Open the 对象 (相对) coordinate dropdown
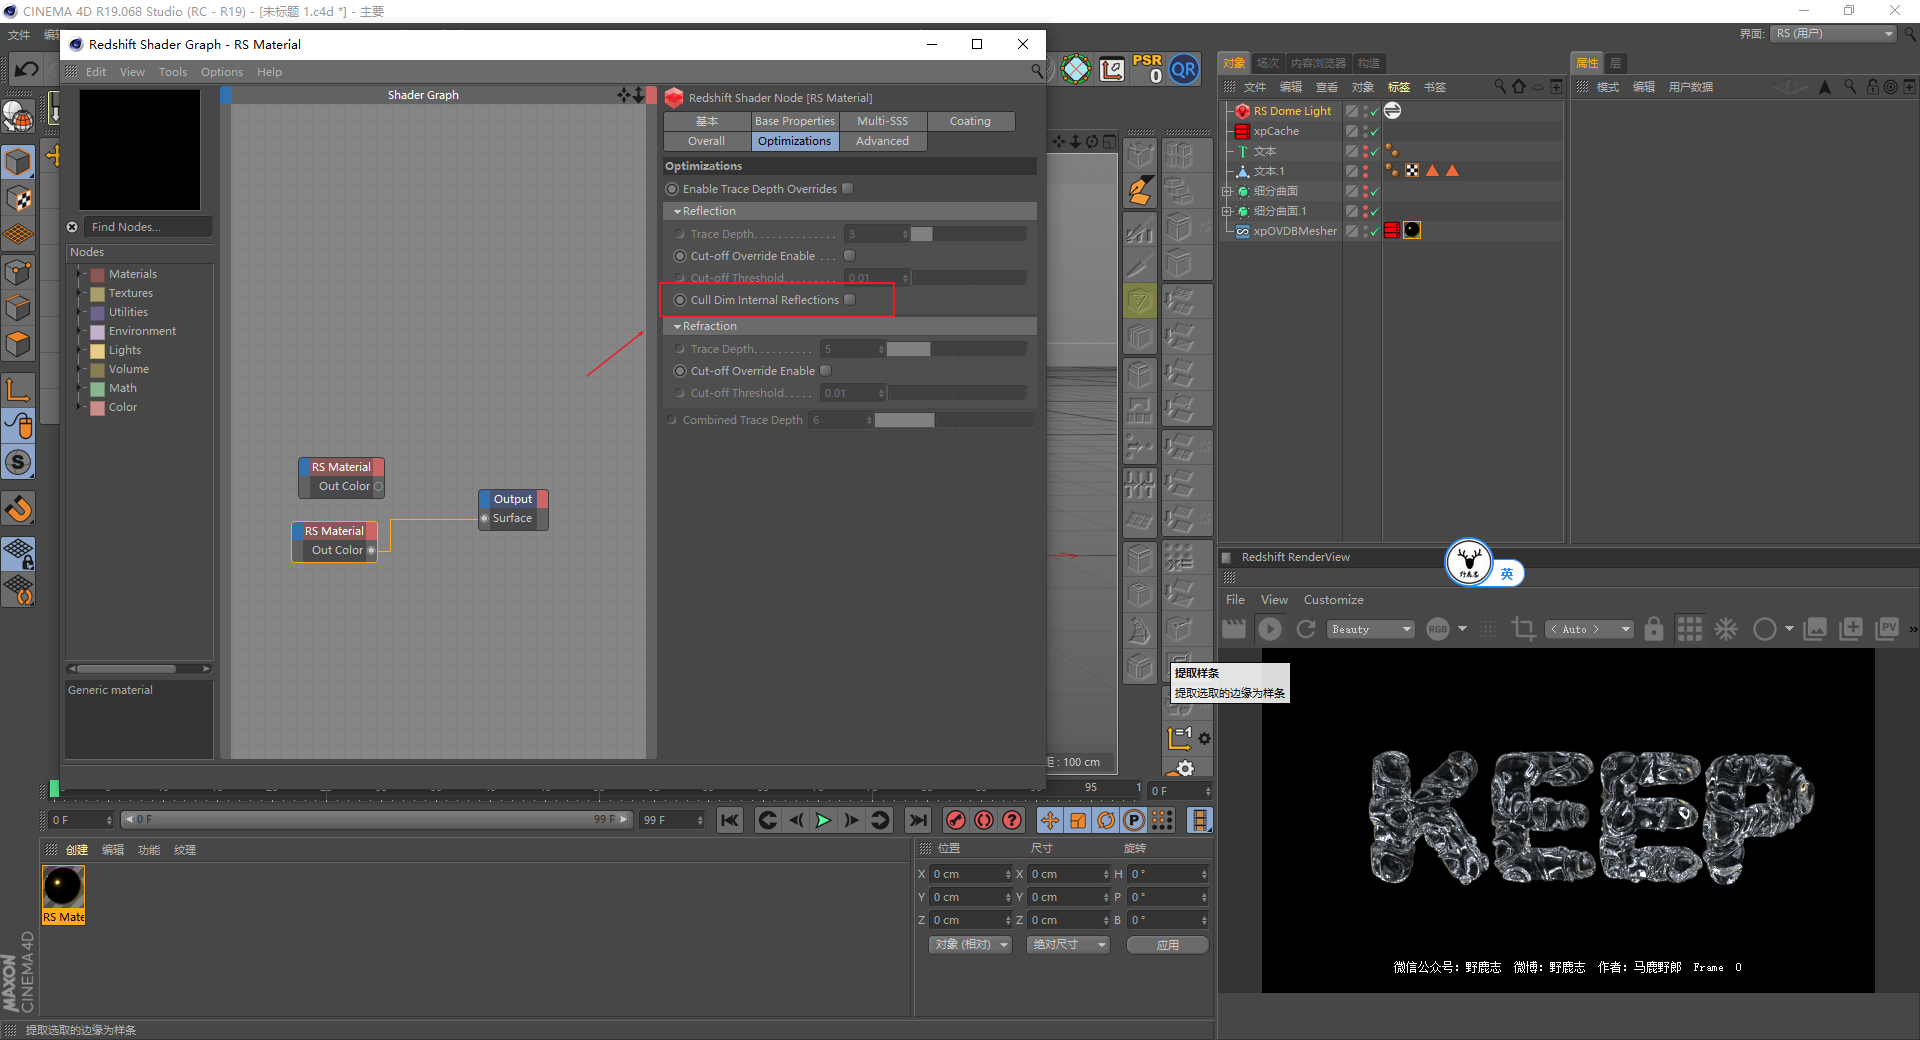This screenshot has width=1920, height=1040. click(x=970, y=945)
